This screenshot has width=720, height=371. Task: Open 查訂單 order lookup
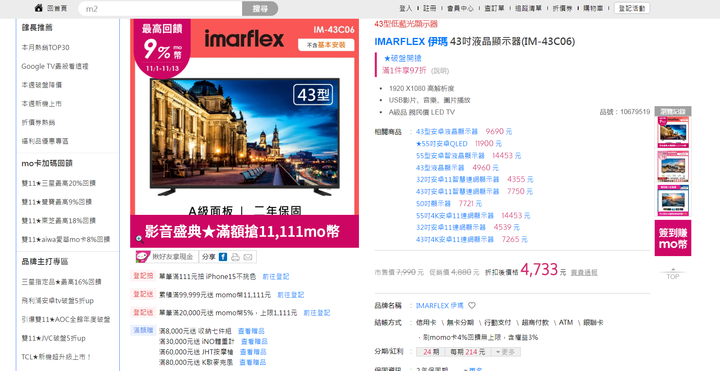tap(494, 8)
